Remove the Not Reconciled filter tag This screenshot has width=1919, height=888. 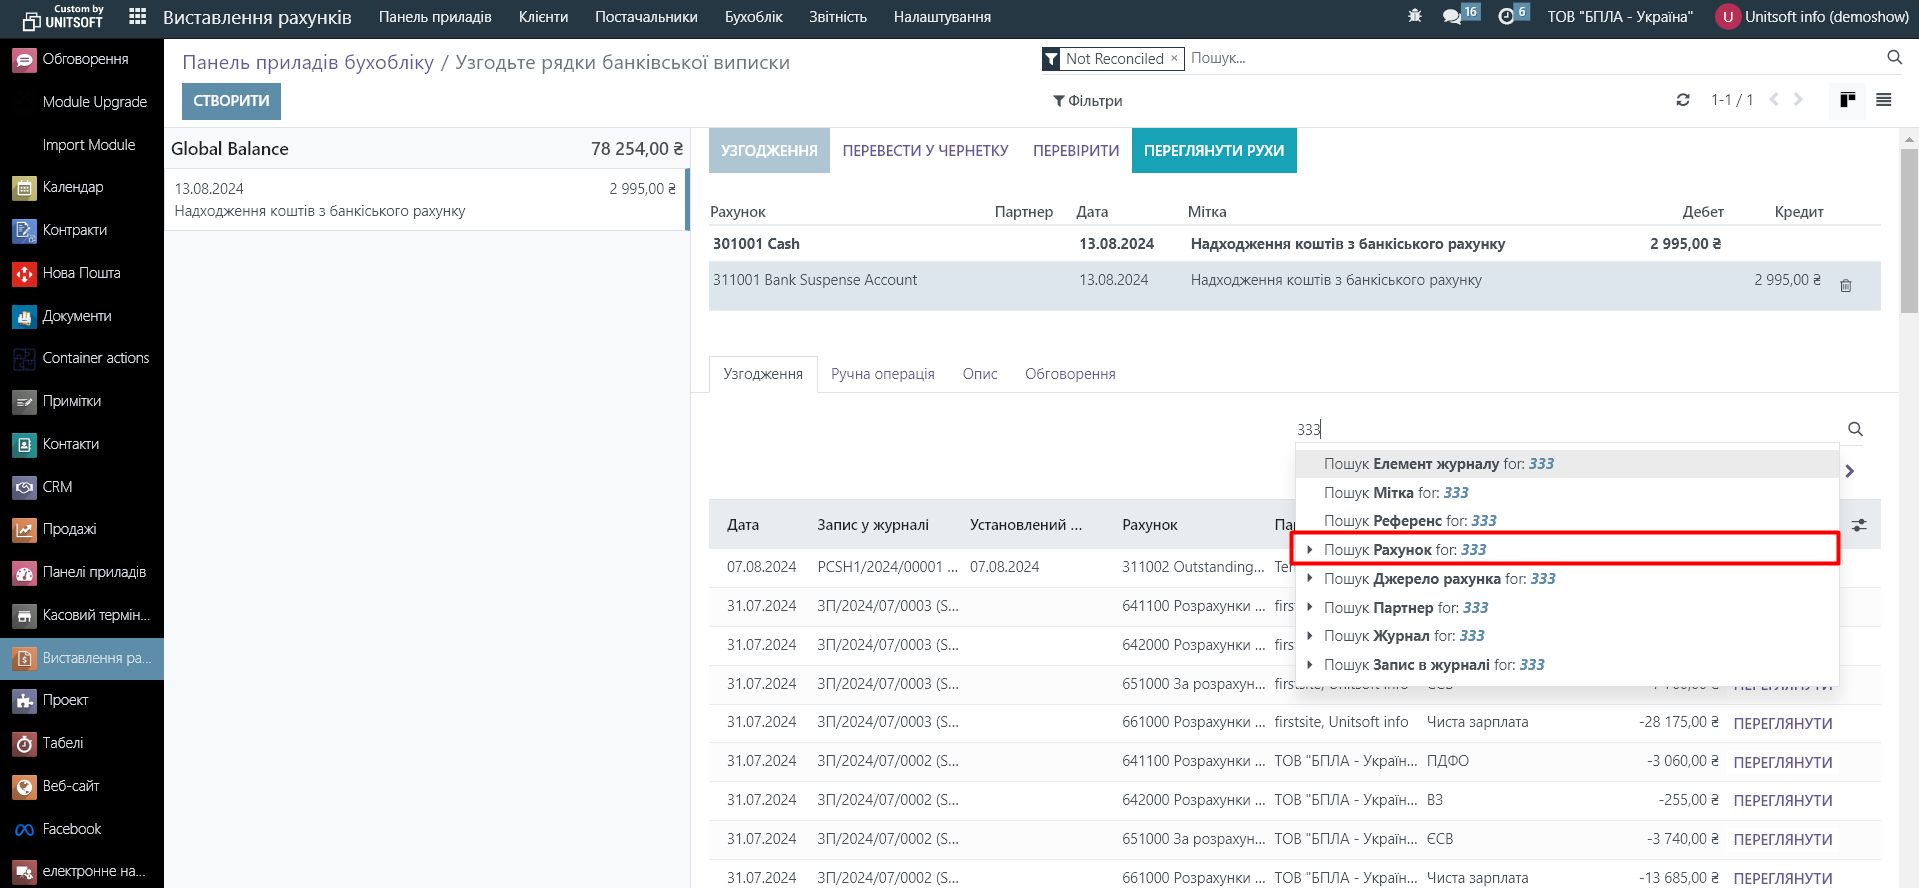[x=1174, y=58]
